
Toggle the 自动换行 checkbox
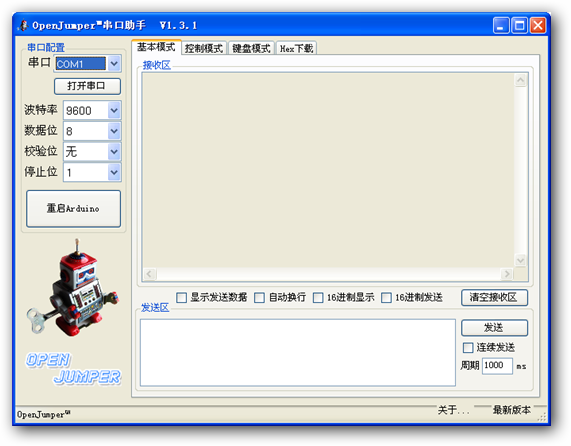(259, 297)
